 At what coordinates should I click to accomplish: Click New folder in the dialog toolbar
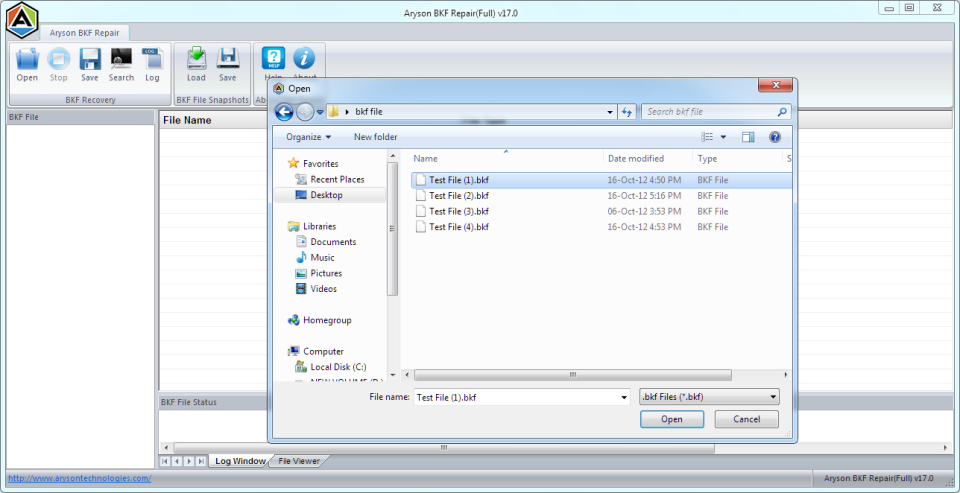click(375, 137)
